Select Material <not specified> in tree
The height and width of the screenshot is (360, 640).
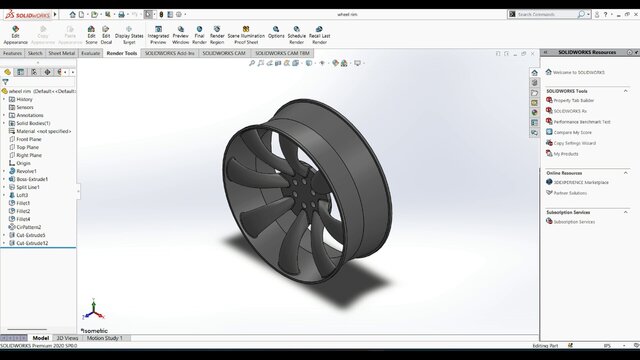(x=44, y=131)
